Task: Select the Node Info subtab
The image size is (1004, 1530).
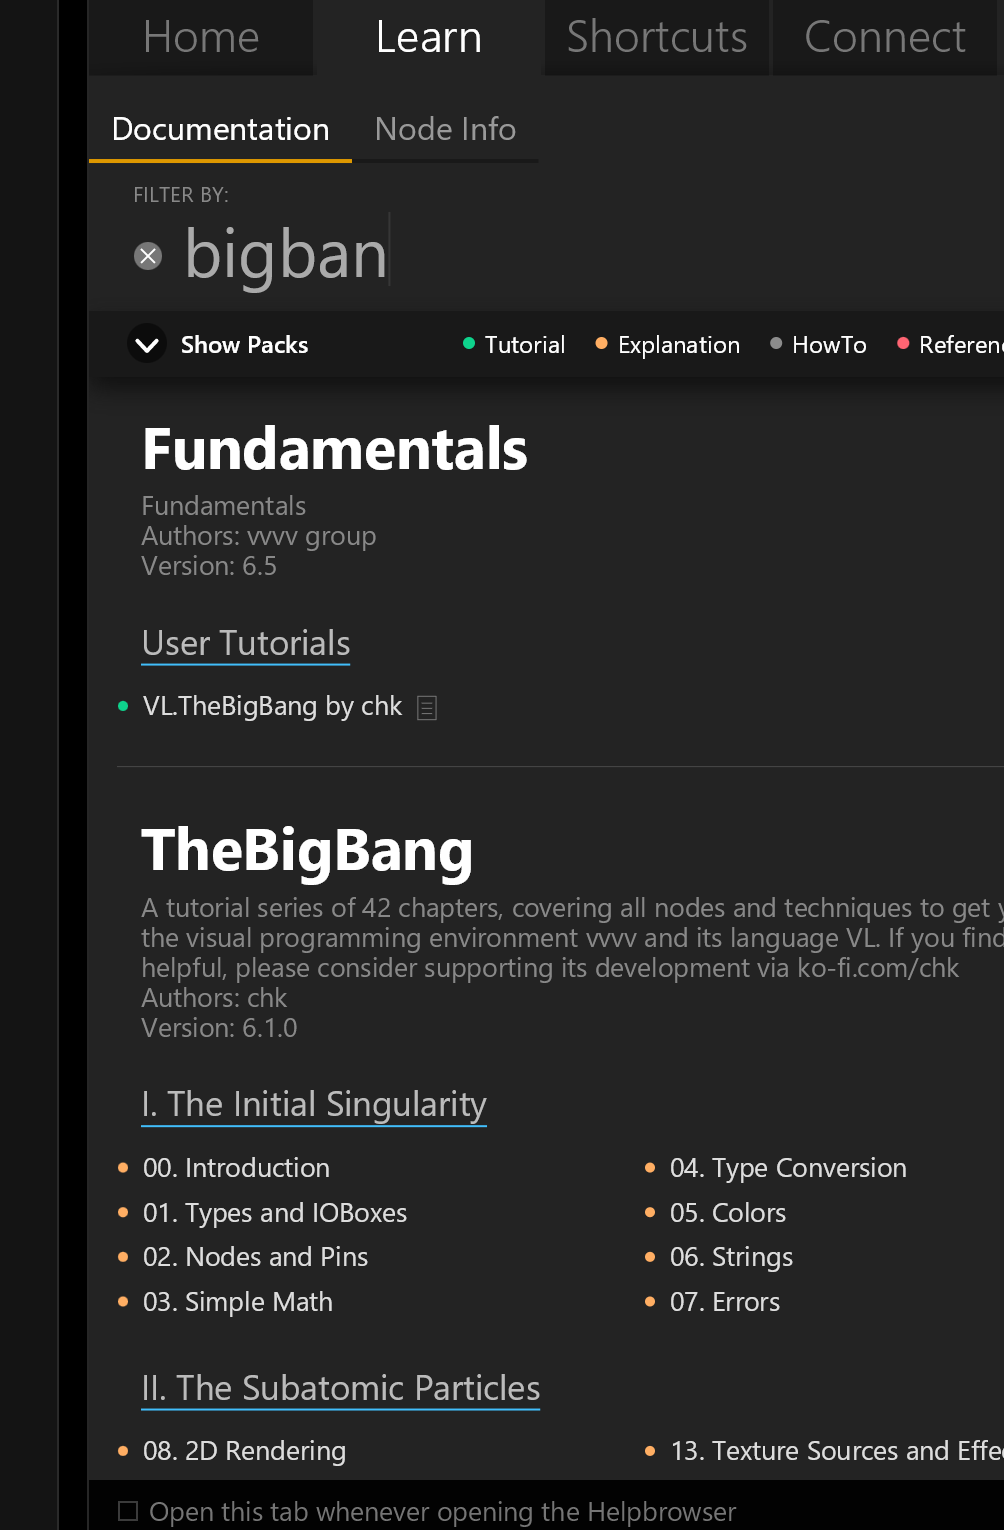Action: point(445,130)
